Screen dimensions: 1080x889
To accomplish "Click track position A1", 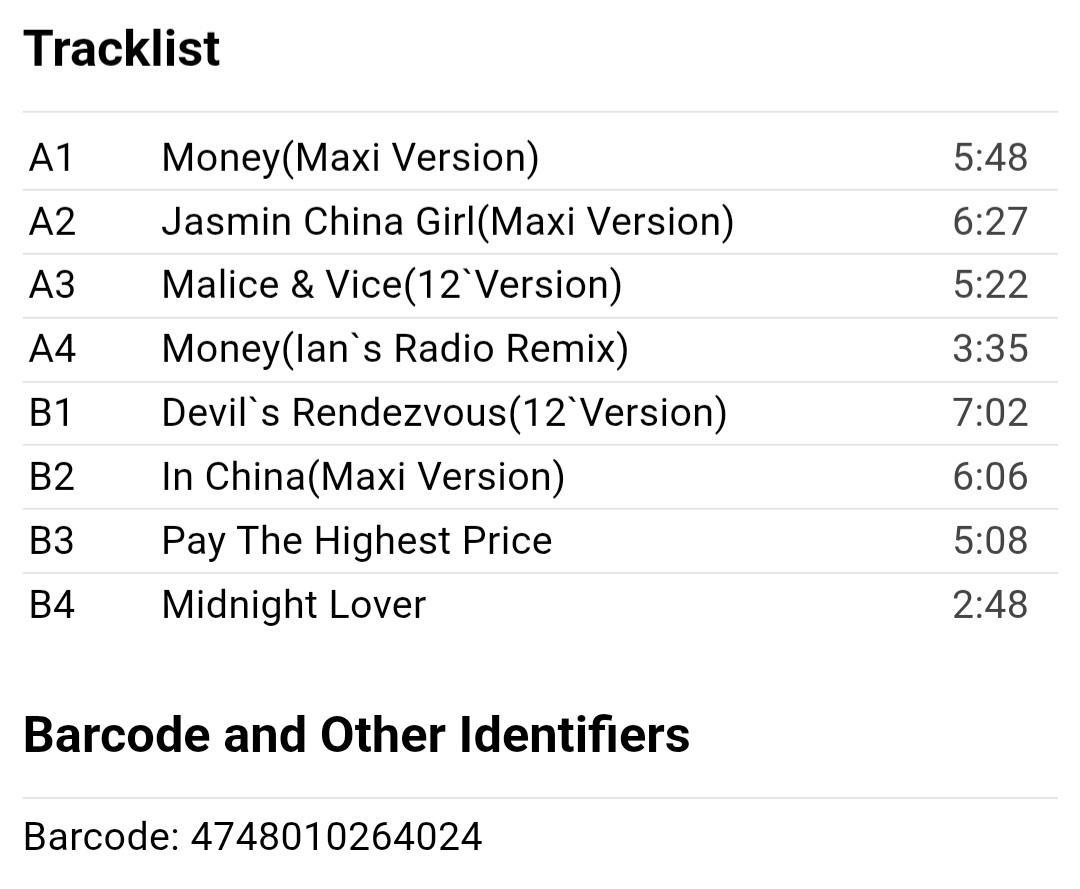I will pos(51,157).
